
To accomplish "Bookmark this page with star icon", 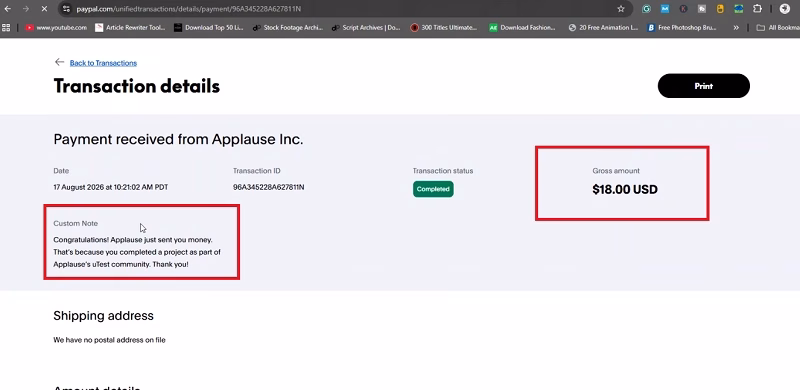I will [x=621, y=9].
